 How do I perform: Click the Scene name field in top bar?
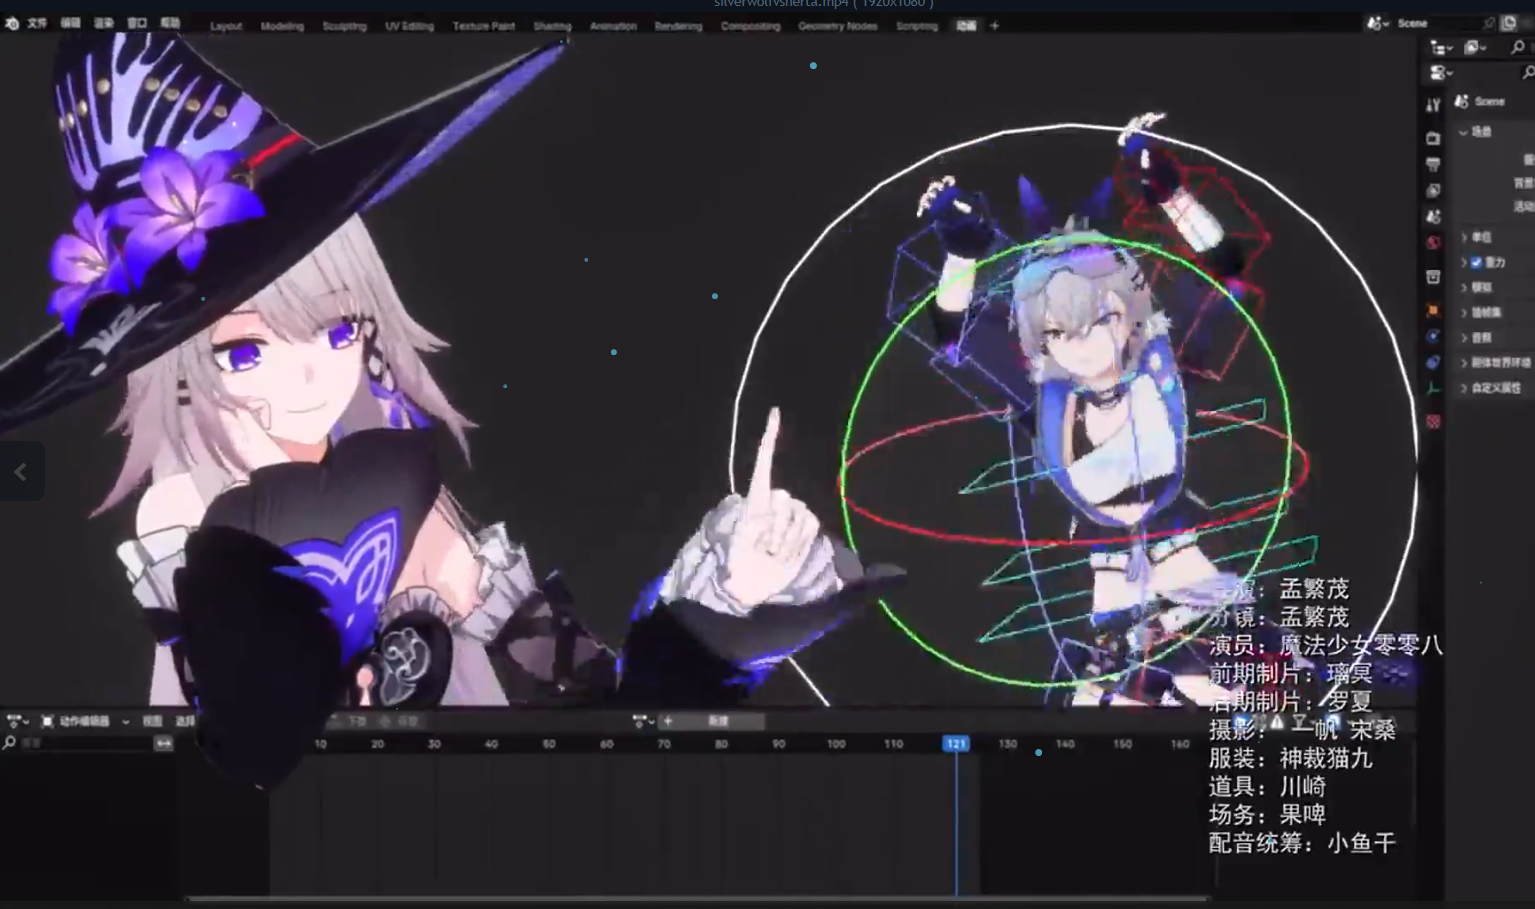[x=1437, y=23]
